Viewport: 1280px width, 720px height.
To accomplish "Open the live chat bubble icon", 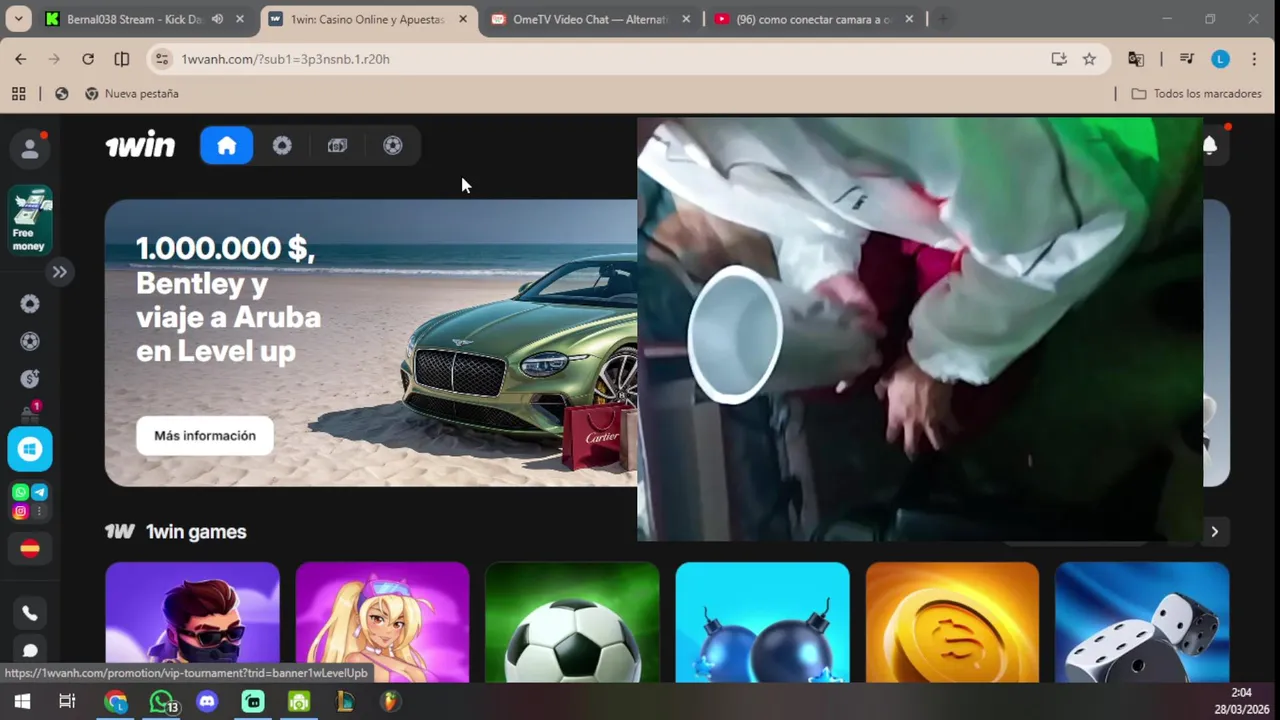I will click(30, 651).
